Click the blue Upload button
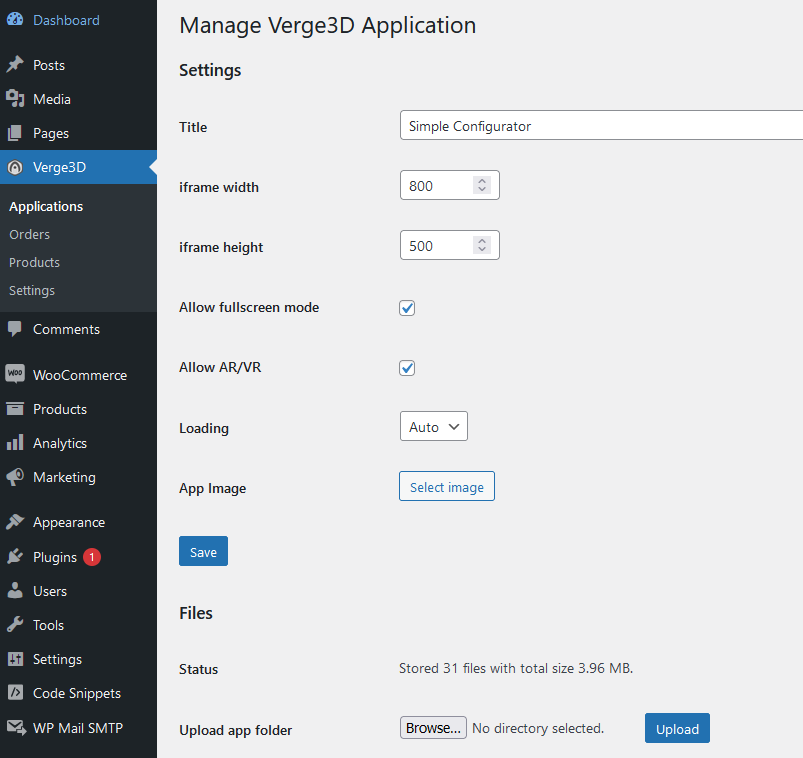 click(677, 728)
